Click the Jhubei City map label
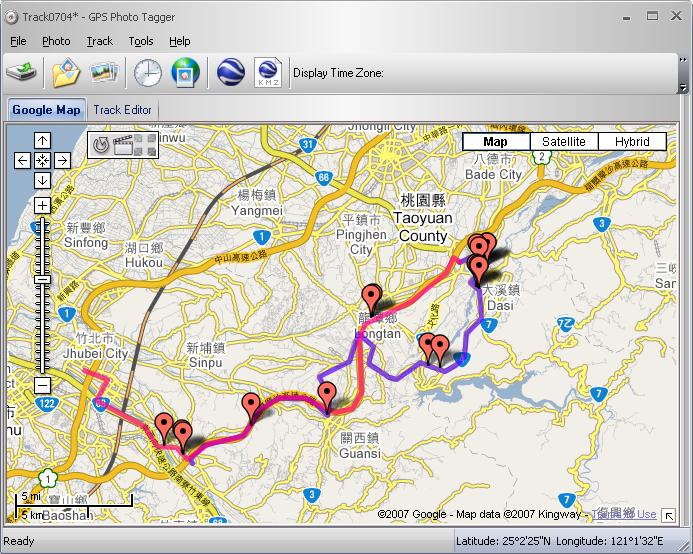This screenshot has height=554, width=693. point(95,346)
